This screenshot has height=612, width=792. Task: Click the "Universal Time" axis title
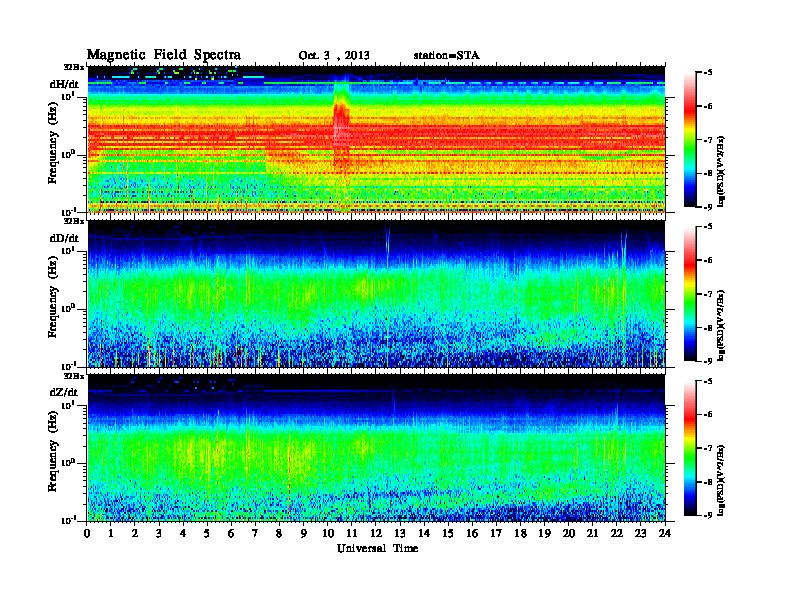(377, 548)
